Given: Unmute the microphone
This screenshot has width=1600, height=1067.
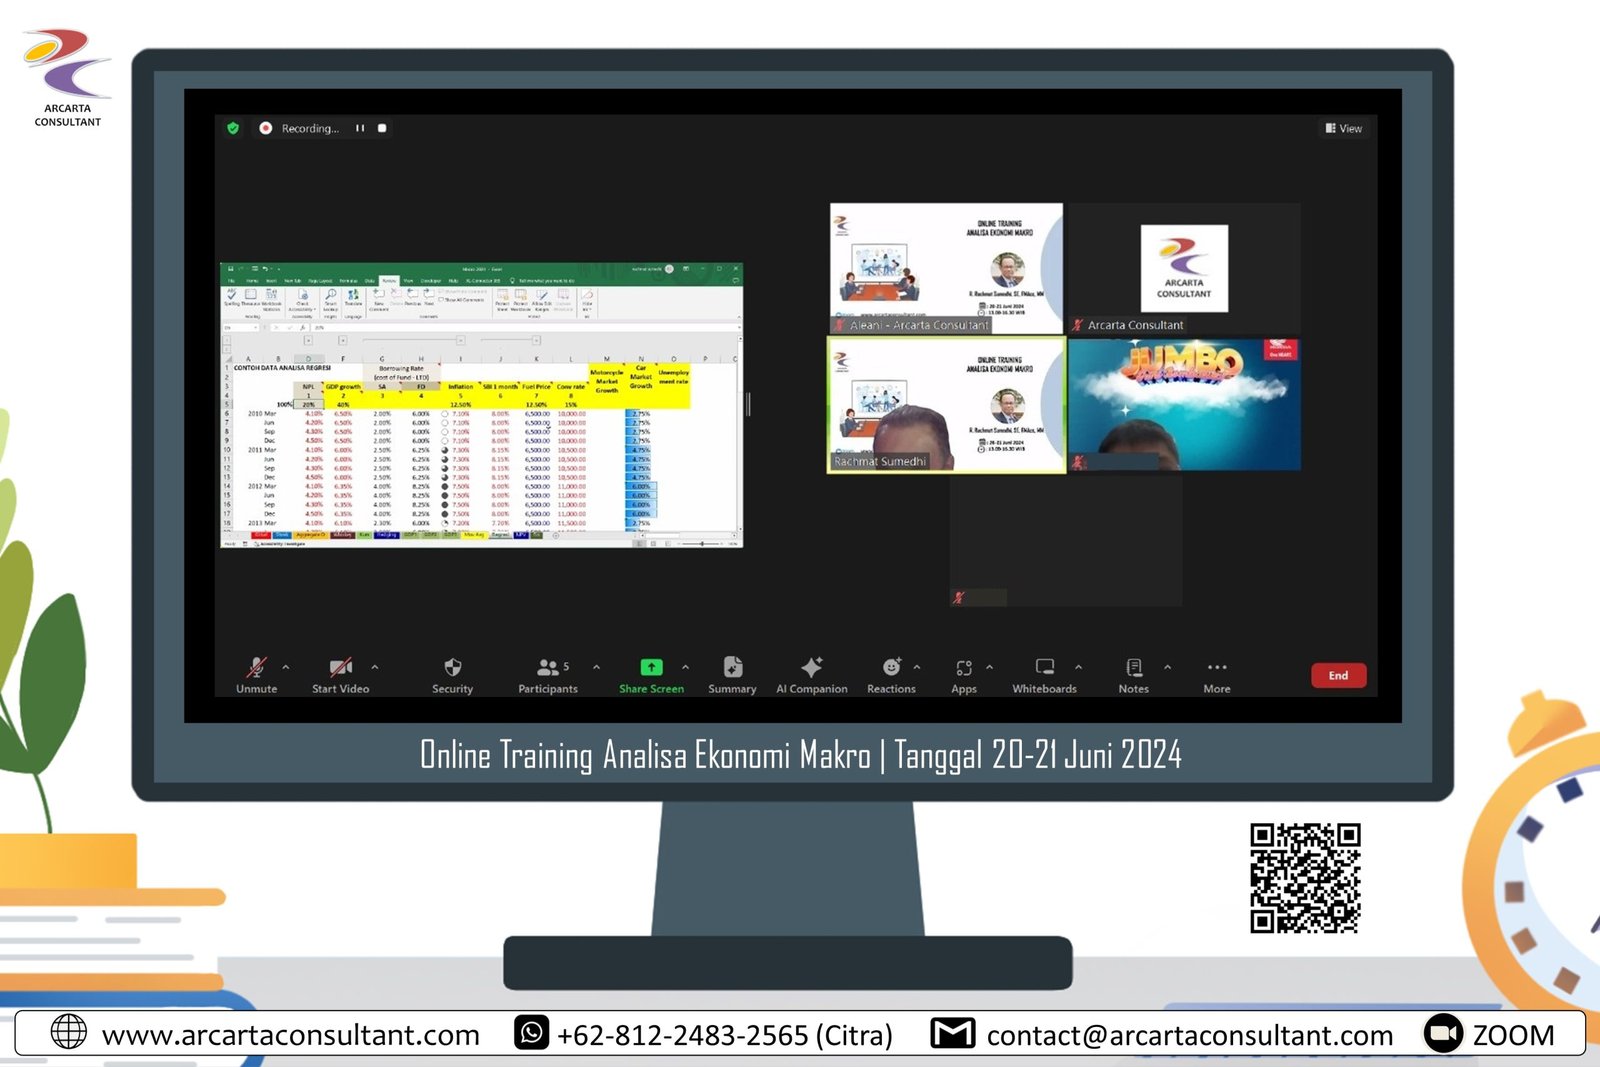Looking at the screenshot, I should pos(257,674).
